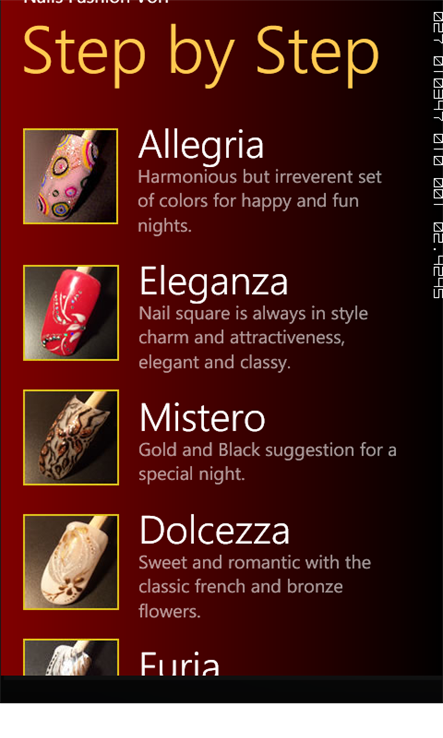The height and width of the screenshot is (738, 443).
Task: Tap the Mistero description about special night
Action: coord(267,462)
